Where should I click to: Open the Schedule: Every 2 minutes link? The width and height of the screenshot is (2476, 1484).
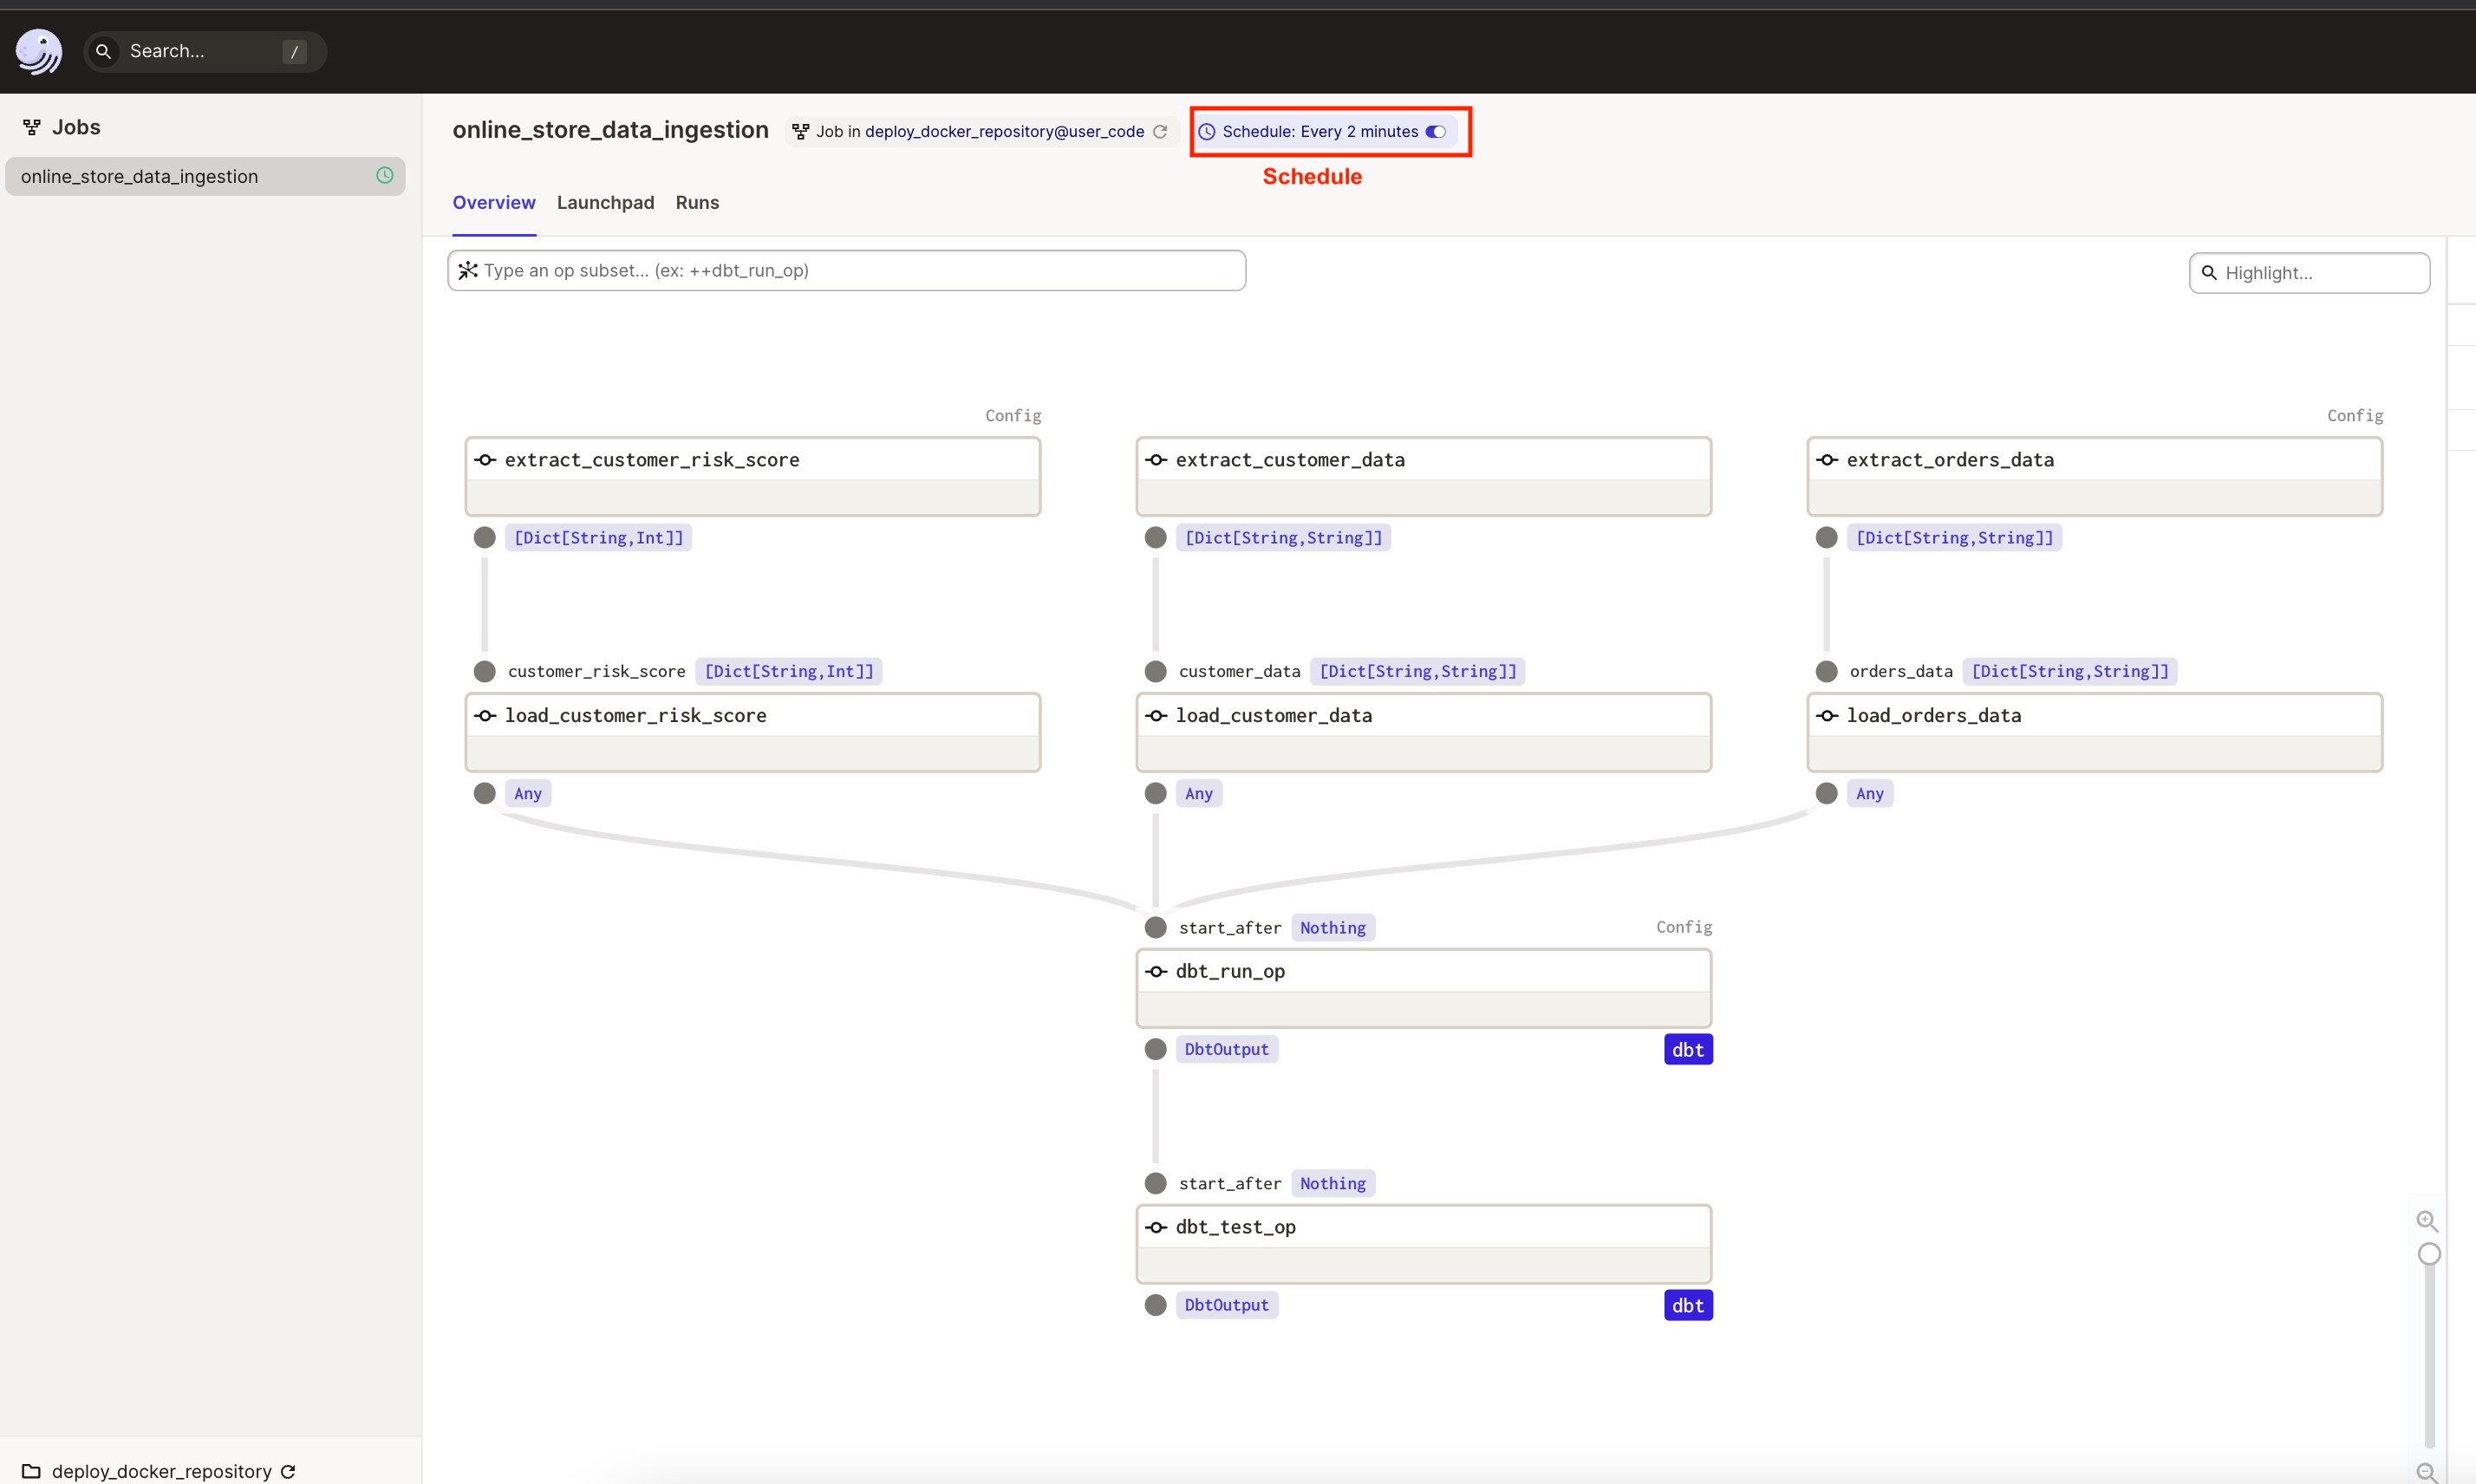(x=1319, y=132)
